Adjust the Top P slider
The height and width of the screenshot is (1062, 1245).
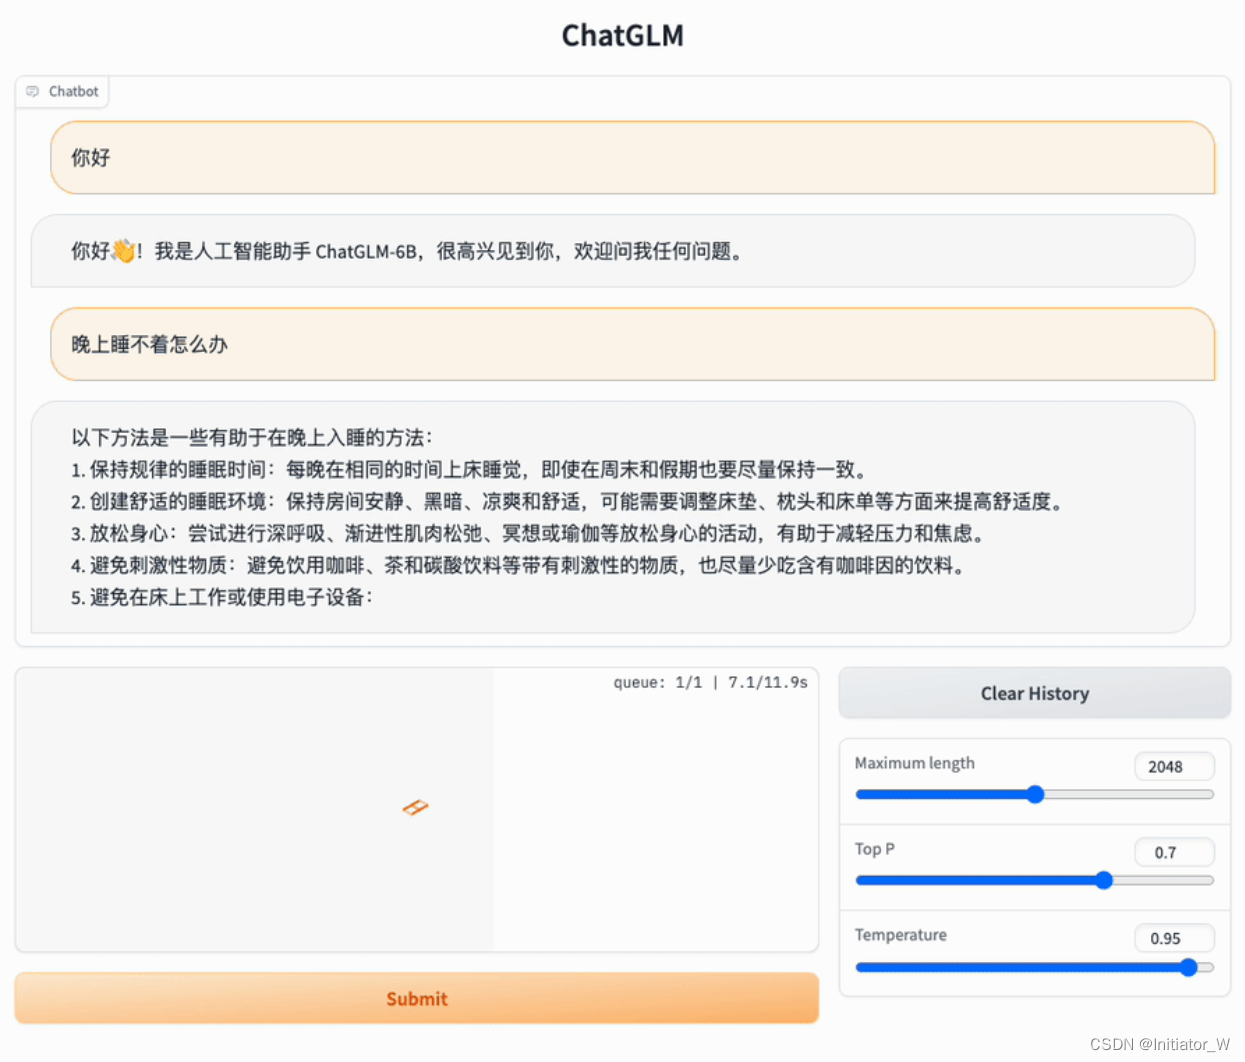click(x=1034, y=880)
